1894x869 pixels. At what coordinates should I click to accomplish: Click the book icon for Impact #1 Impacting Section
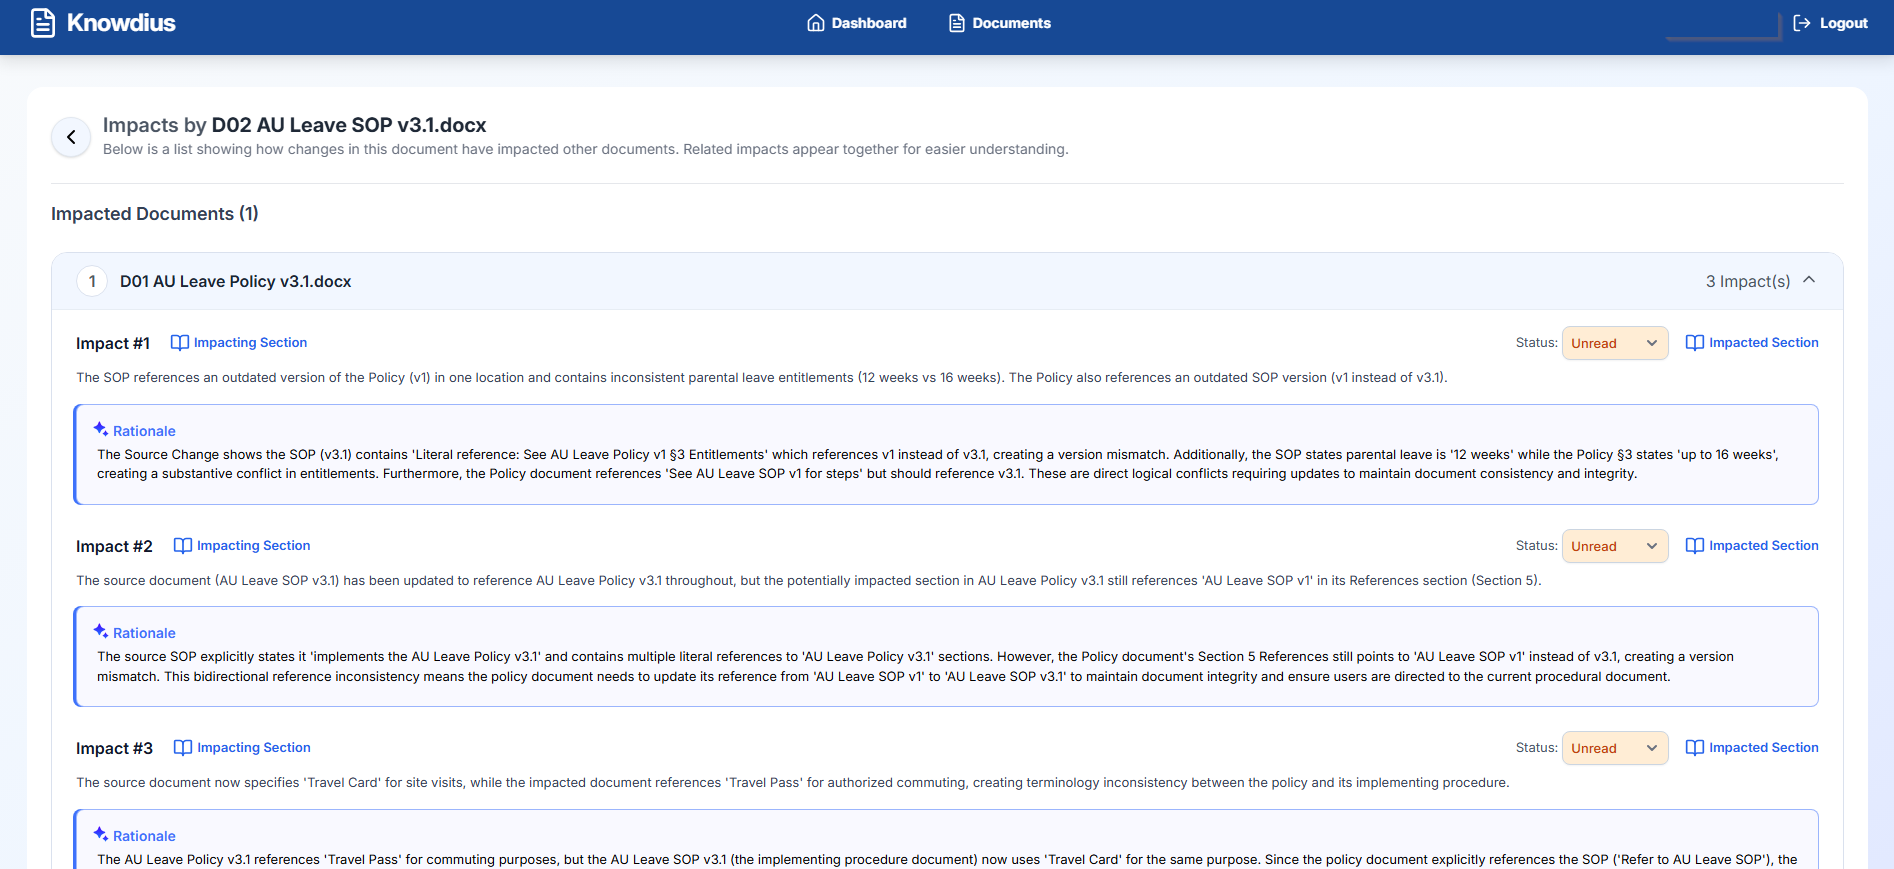tap(180, 343)
